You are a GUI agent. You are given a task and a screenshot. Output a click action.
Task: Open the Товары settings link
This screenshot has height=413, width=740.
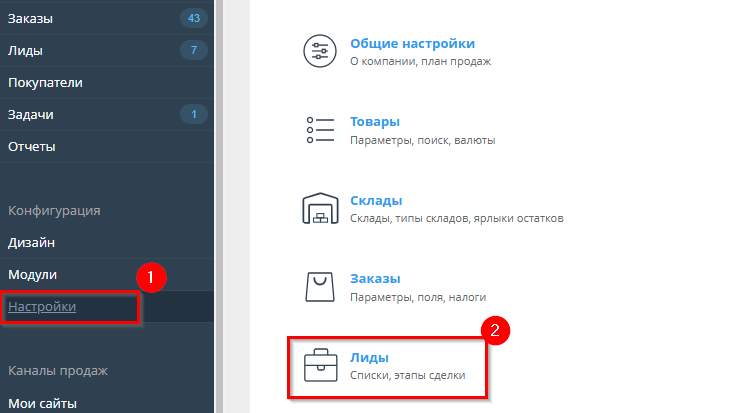click(x=375, y=122)
